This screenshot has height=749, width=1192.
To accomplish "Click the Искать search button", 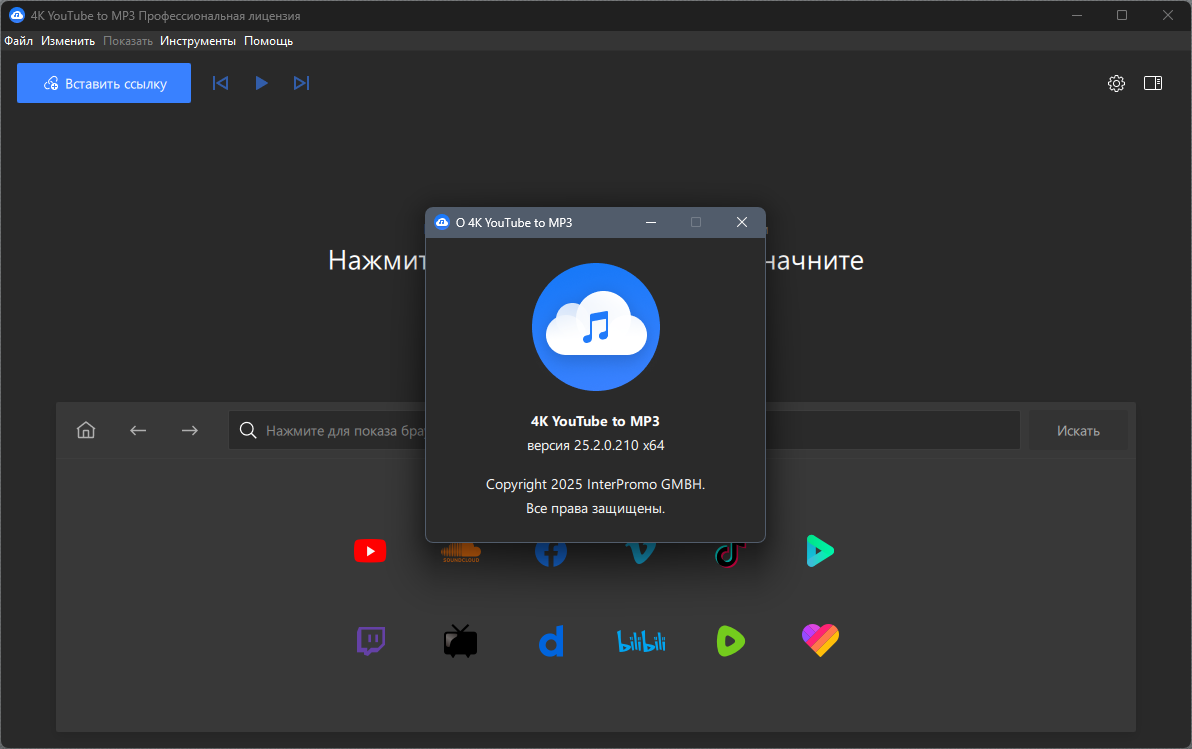I will pyautogui.click(x=1078, y=430).
